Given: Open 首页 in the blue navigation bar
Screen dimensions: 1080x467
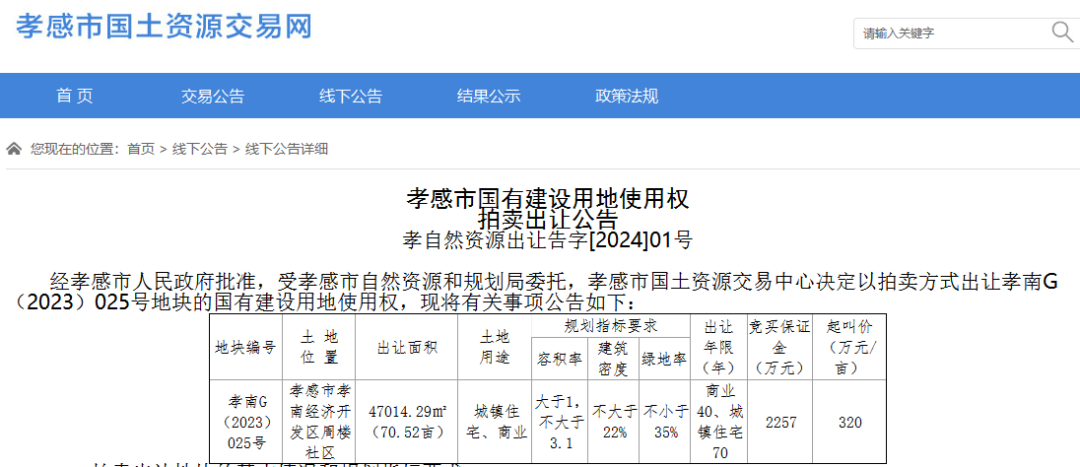Looking at the screenshot, I should [x=74, y=96].
